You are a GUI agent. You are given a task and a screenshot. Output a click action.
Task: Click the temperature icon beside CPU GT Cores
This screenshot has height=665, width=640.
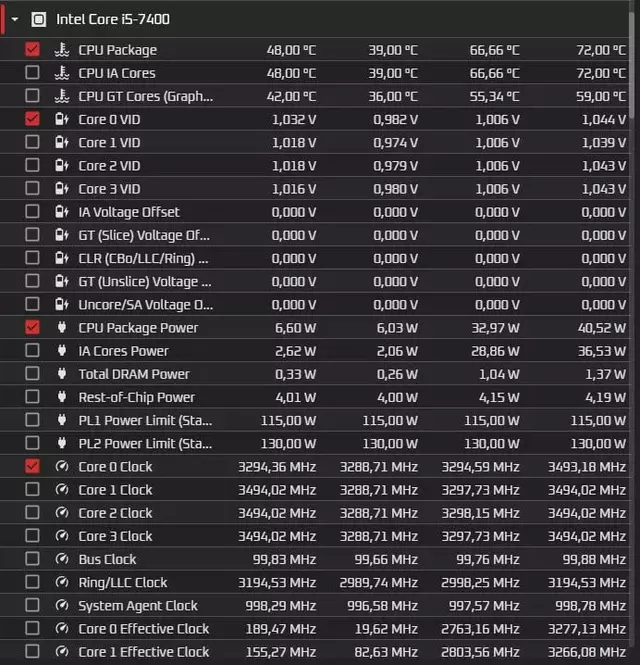(62, 96)
